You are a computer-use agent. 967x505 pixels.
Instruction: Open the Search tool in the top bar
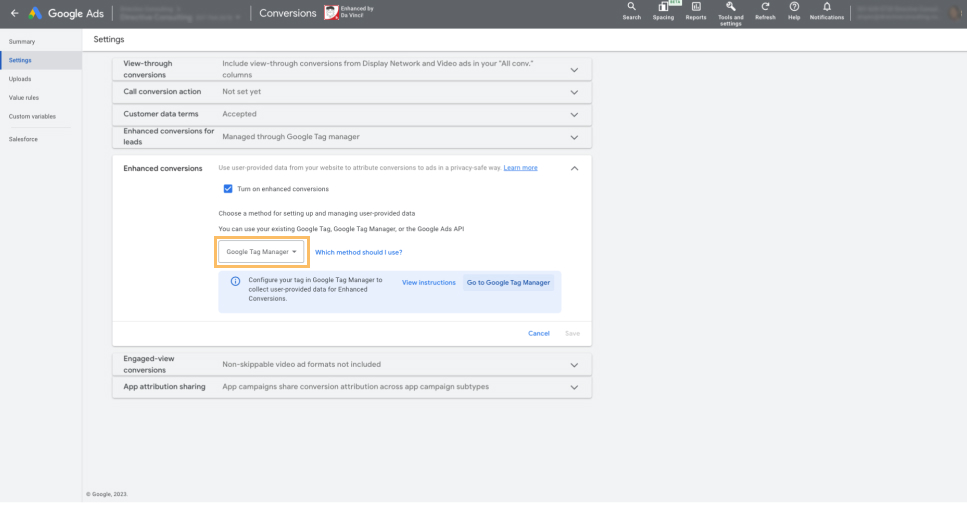coord(632,11)
